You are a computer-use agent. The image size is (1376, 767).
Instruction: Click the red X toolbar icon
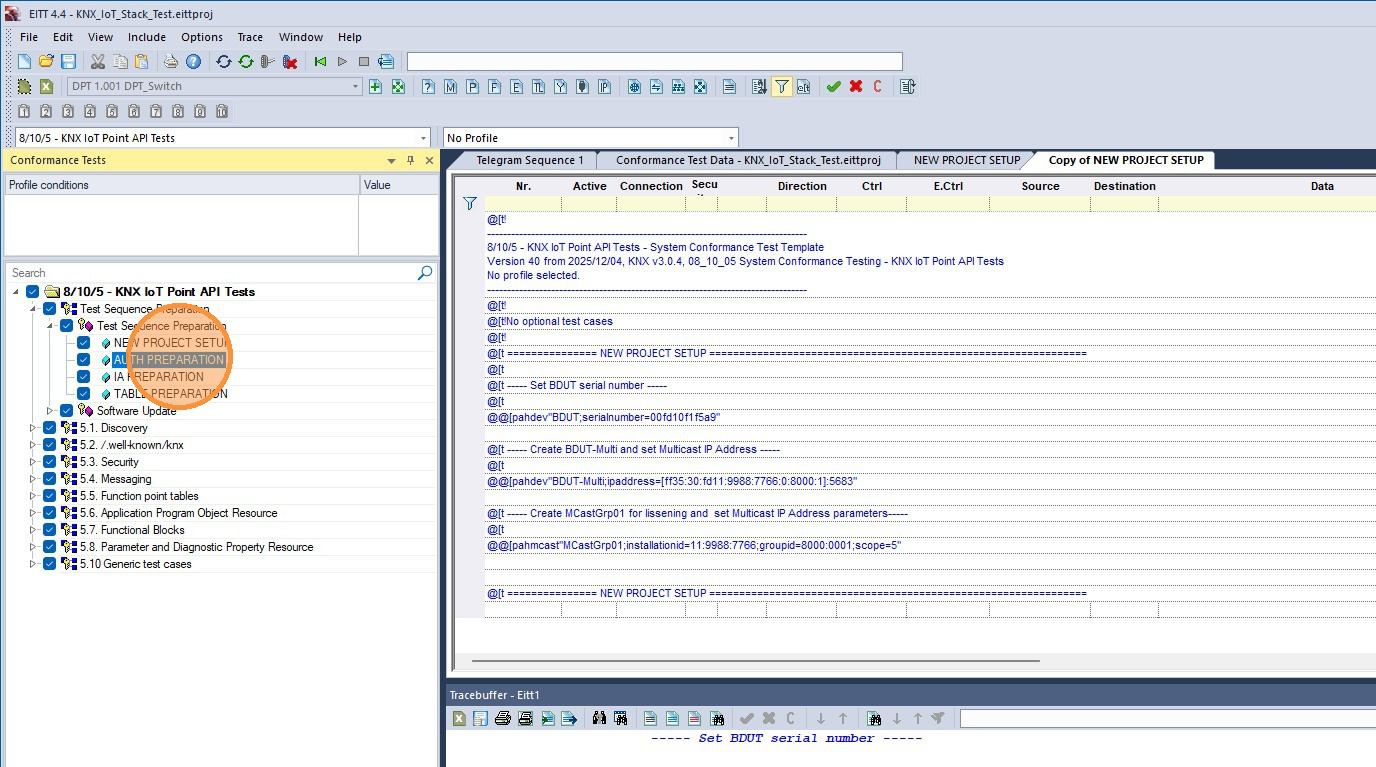pos(856,87)
